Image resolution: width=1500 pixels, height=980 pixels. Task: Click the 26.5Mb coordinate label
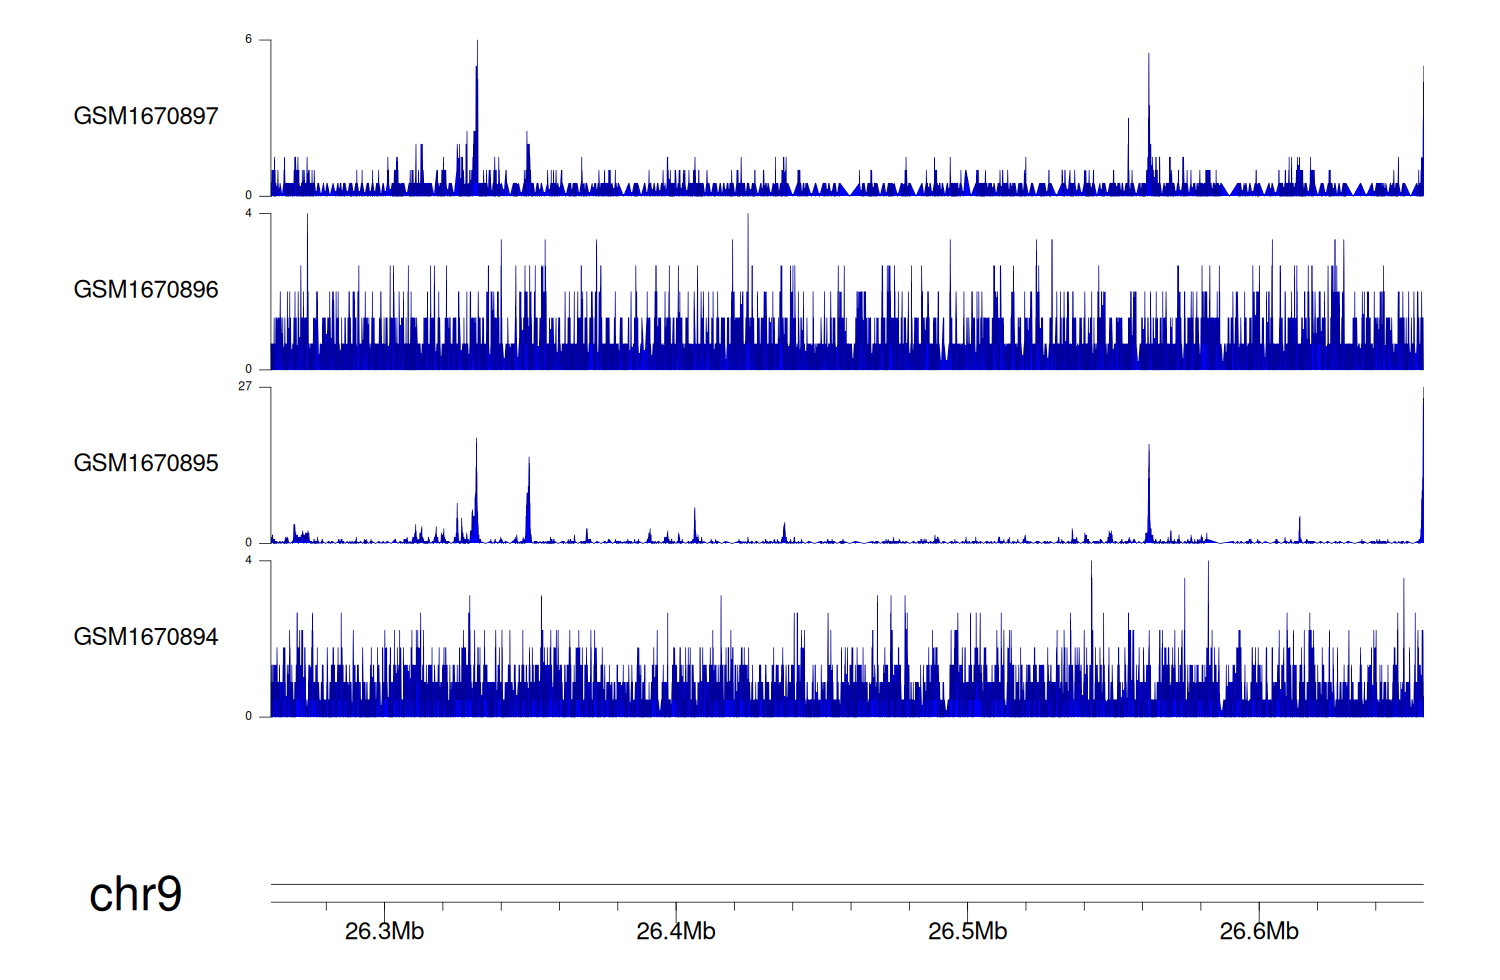pos(967,931)
